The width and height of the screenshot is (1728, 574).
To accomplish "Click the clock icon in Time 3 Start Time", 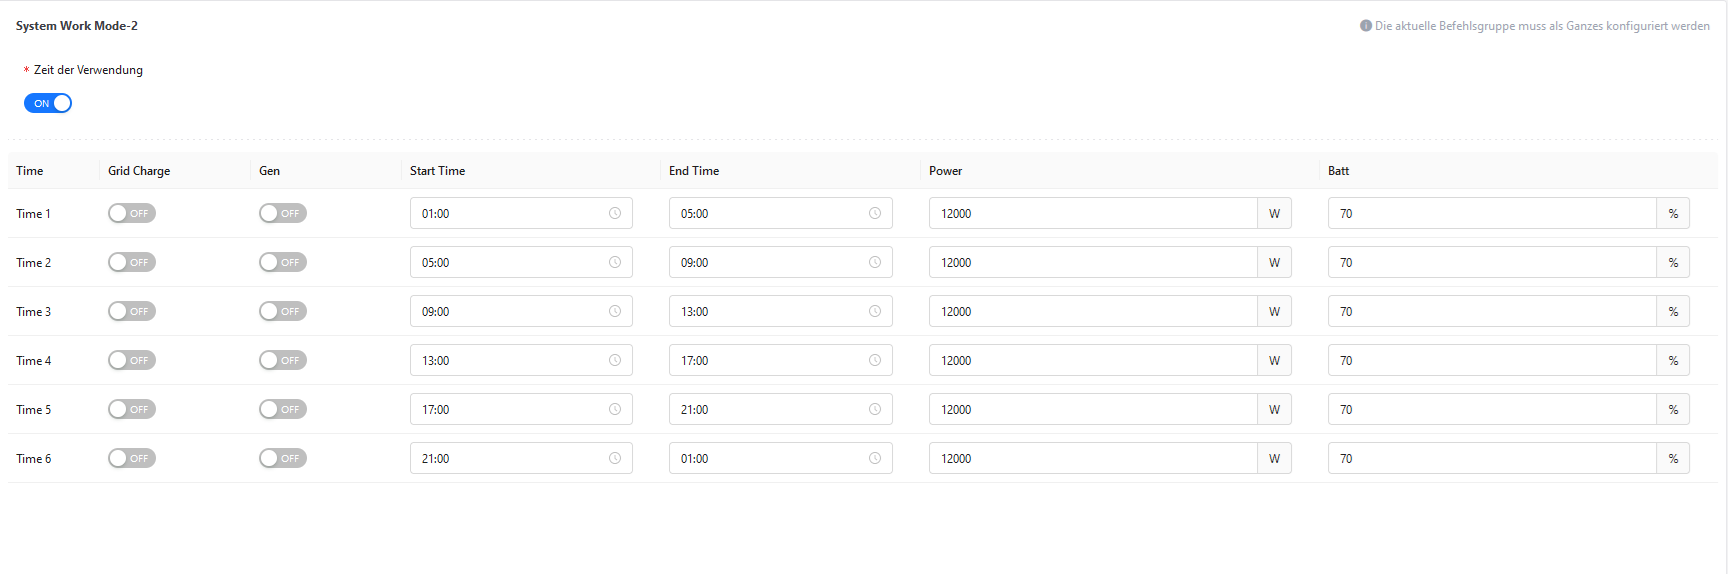I will tap(615, 311).
